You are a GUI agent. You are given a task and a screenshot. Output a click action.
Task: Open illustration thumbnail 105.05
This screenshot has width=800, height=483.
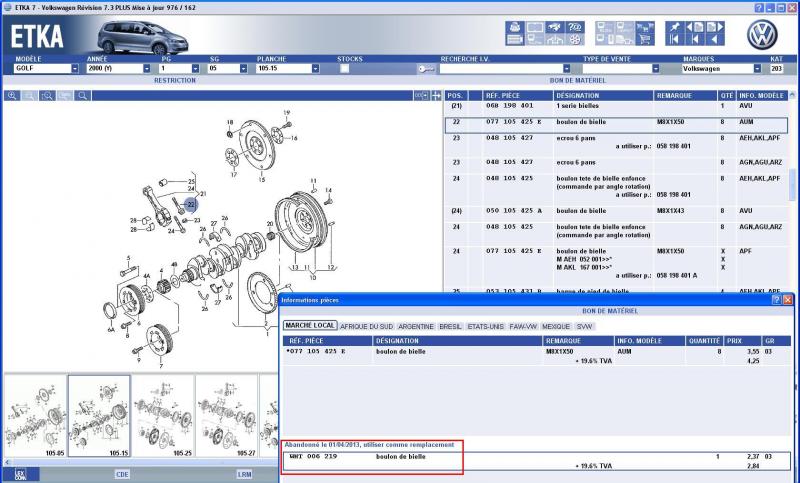pyautogui.click(x=35, y=416)
